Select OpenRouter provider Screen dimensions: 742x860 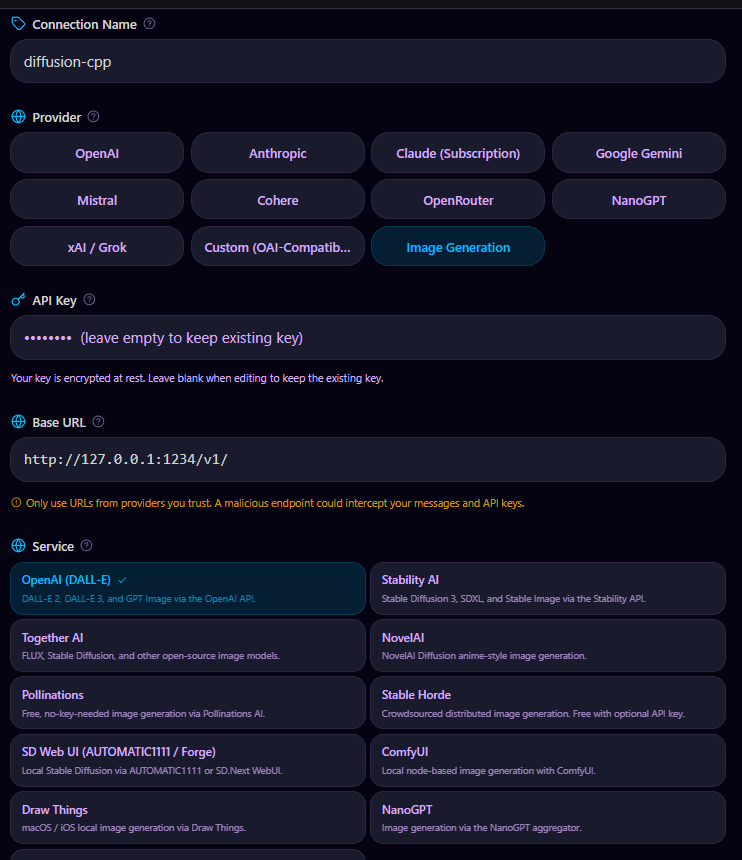tap(458, 200)
